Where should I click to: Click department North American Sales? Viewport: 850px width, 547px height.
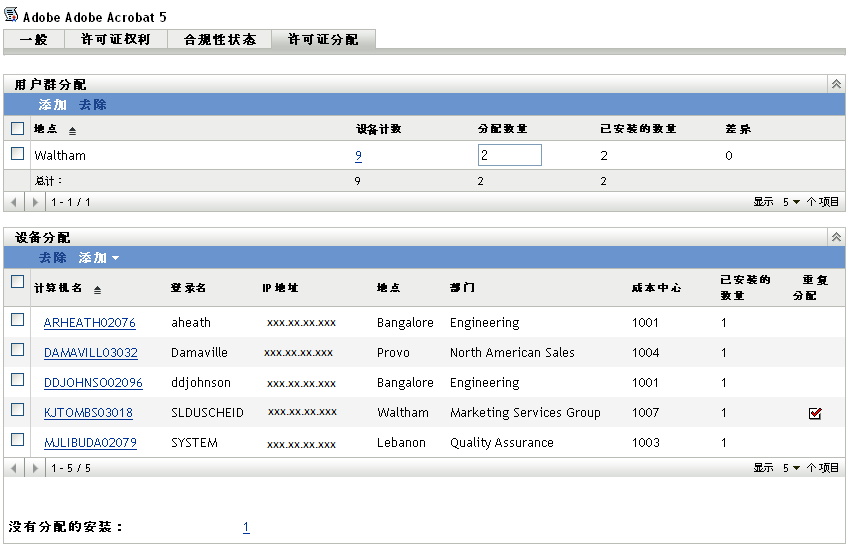[x=512, y=352]
